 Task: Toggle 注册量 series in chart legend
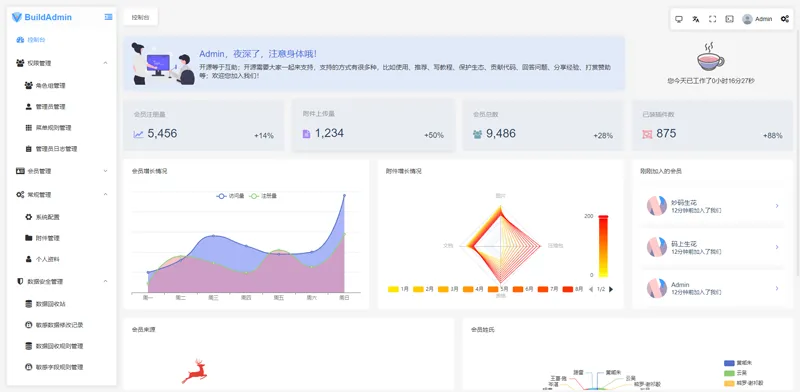[263, 196]
